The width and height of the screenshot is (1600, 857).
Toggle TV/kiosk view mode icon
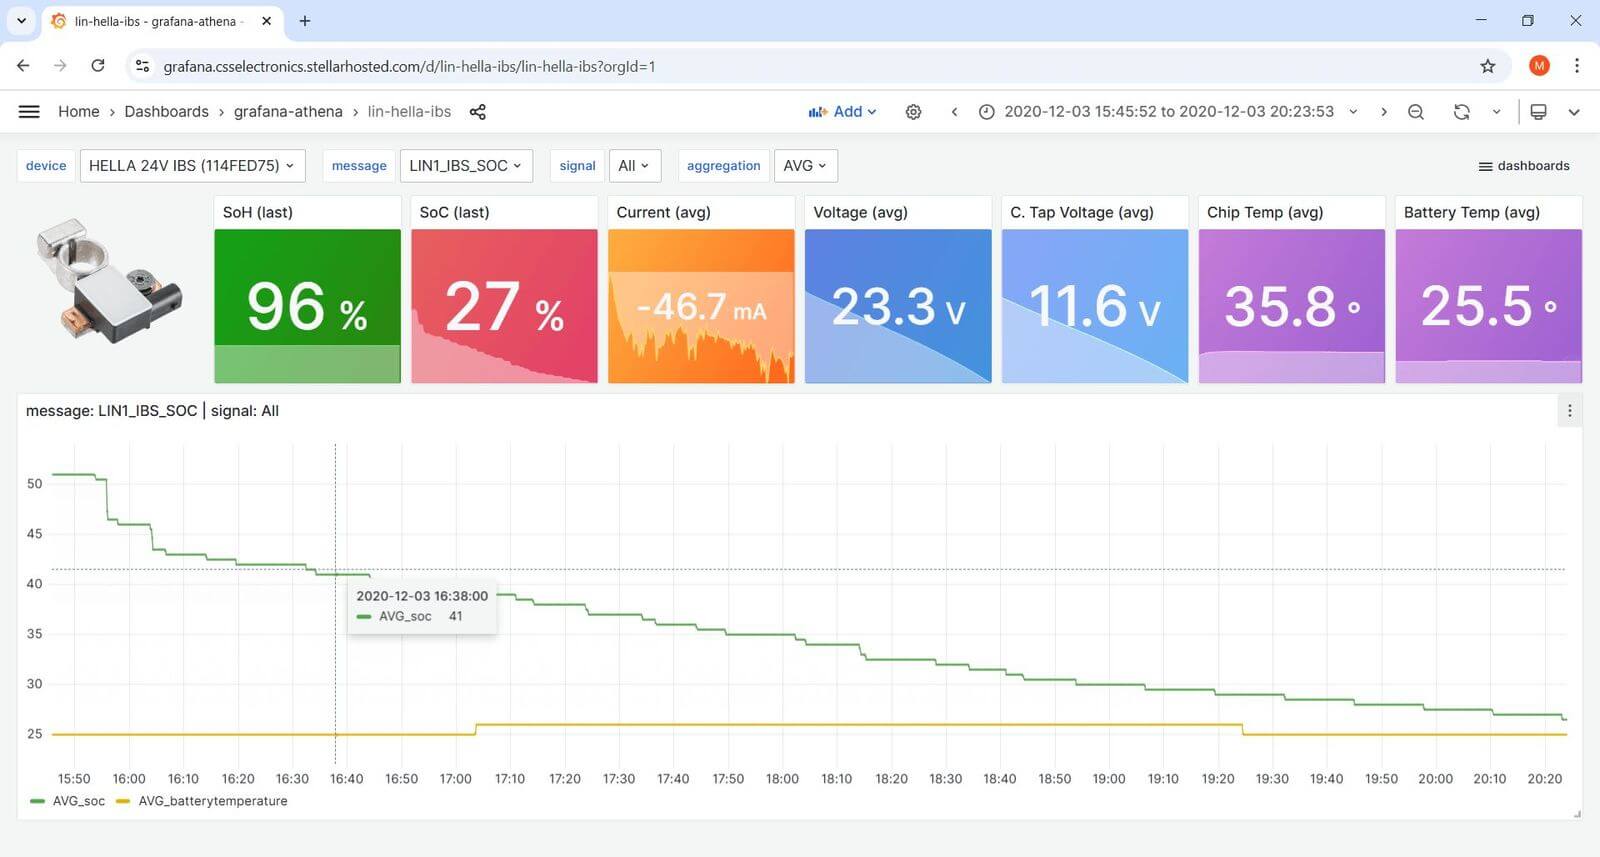click(x=1539, y=112)
